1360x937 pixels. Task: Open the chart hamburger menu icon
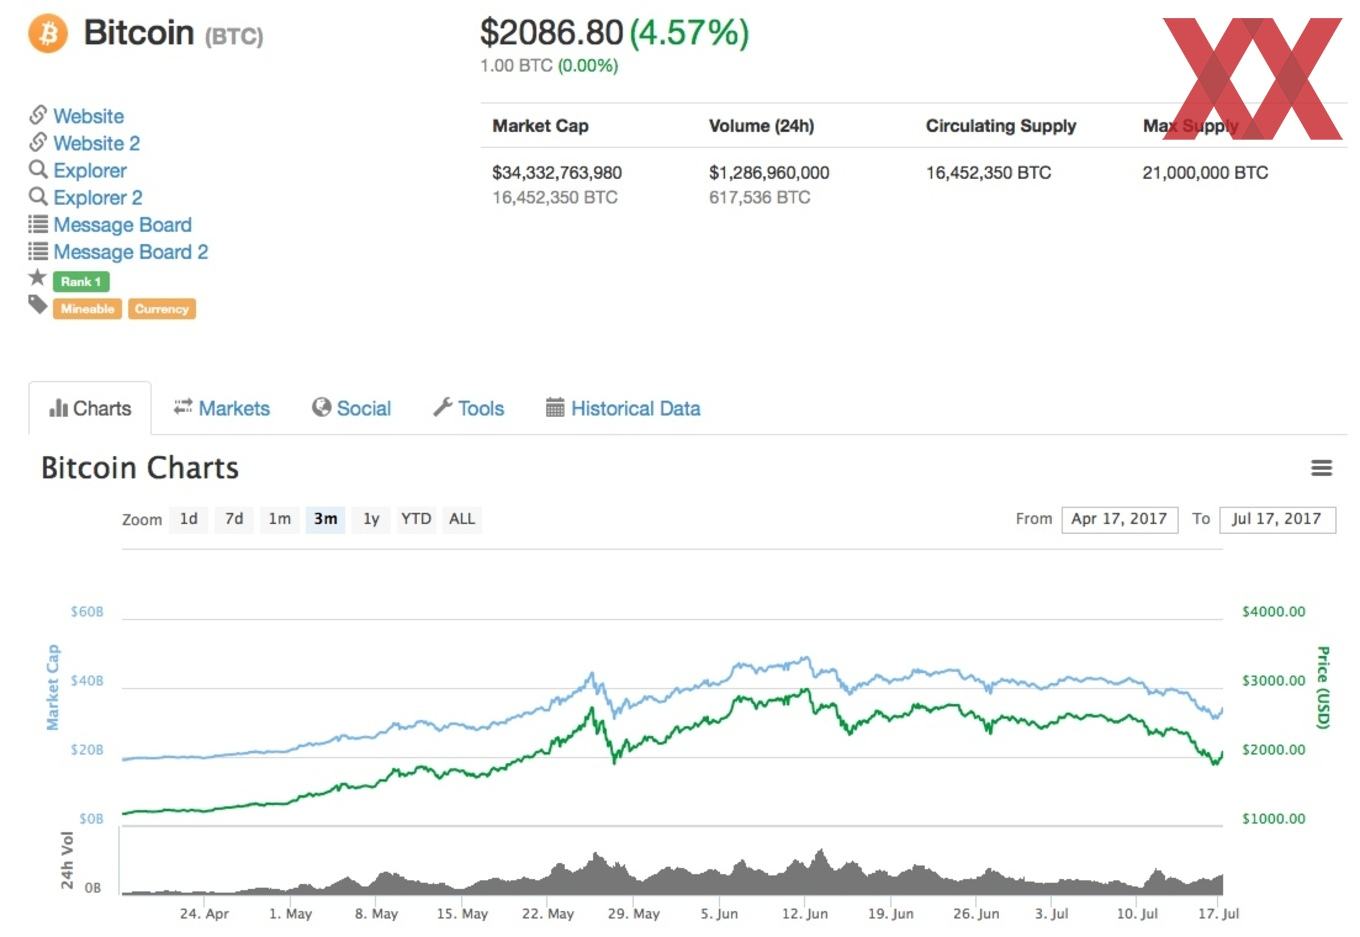[1321, 468]
